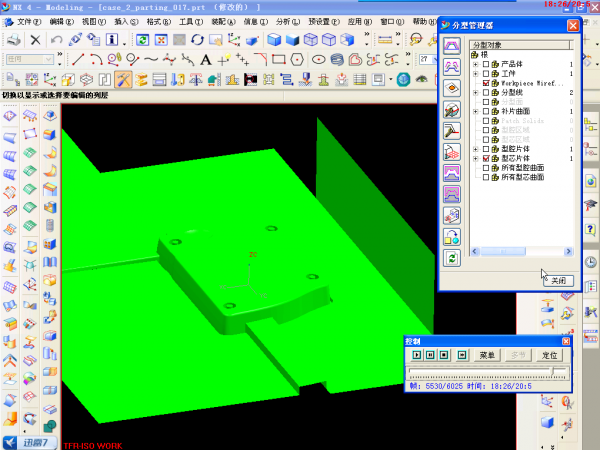Click the rotate view icon
The height and width of the screenshot is (450, 600).
pos(198,39)
